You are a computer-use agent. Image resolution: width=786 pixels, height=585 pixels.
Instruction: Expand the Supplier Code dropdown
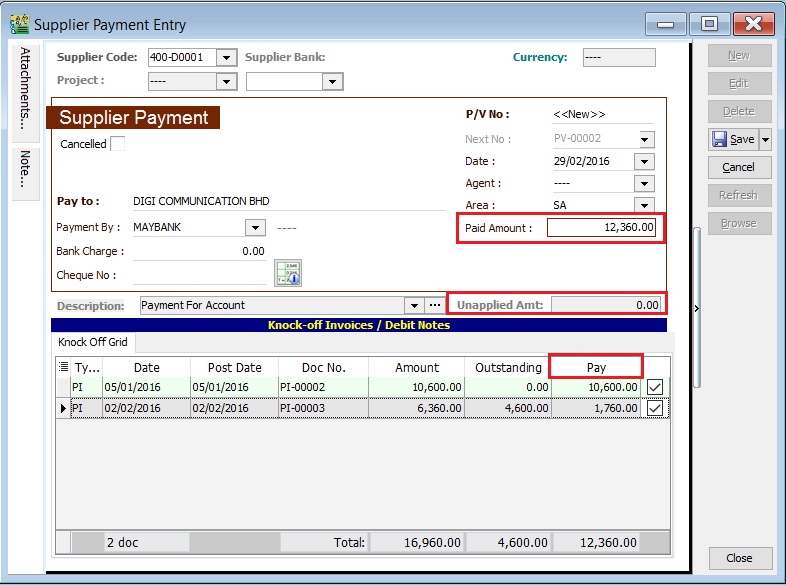coord(226,58)
